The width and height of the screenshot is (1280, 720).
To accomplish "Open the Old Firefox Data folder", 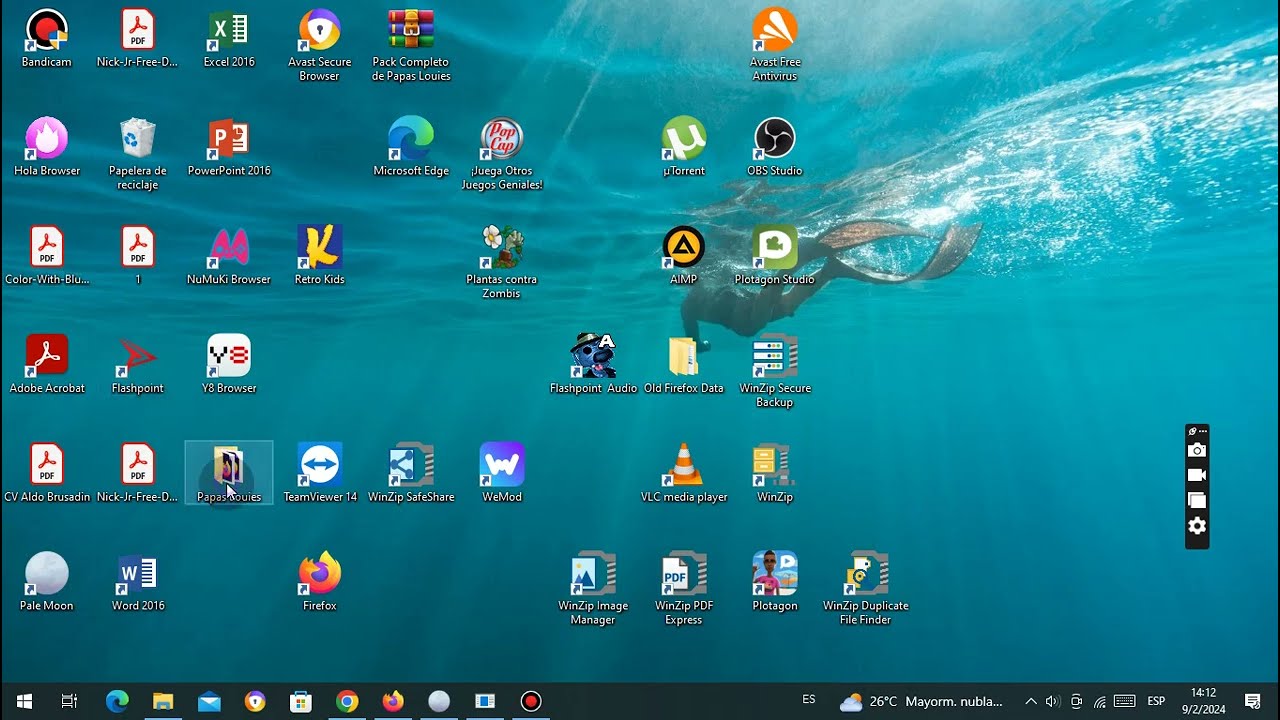I will click(684, 366).
